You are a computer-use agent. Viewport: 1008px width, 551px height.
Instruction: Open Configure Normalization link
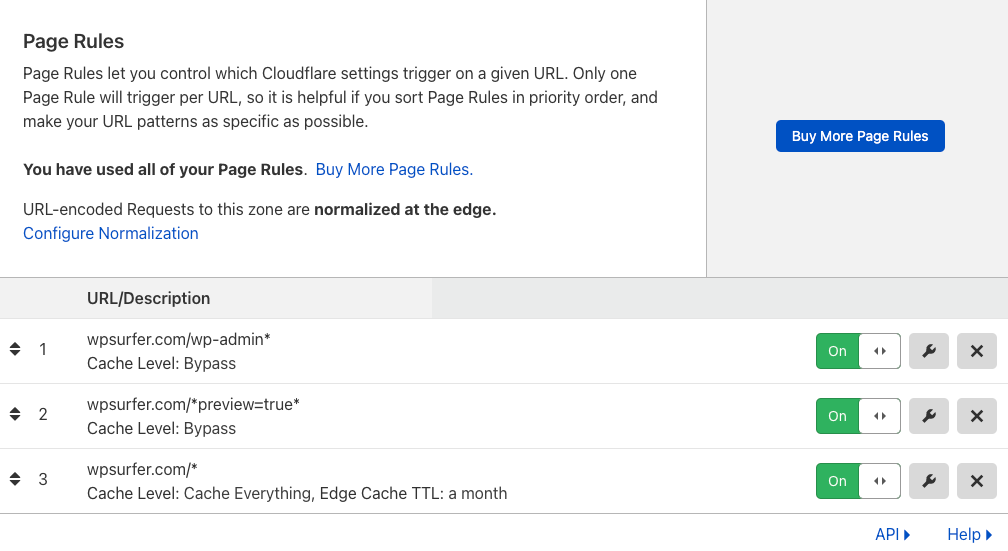tap(111, 233)
